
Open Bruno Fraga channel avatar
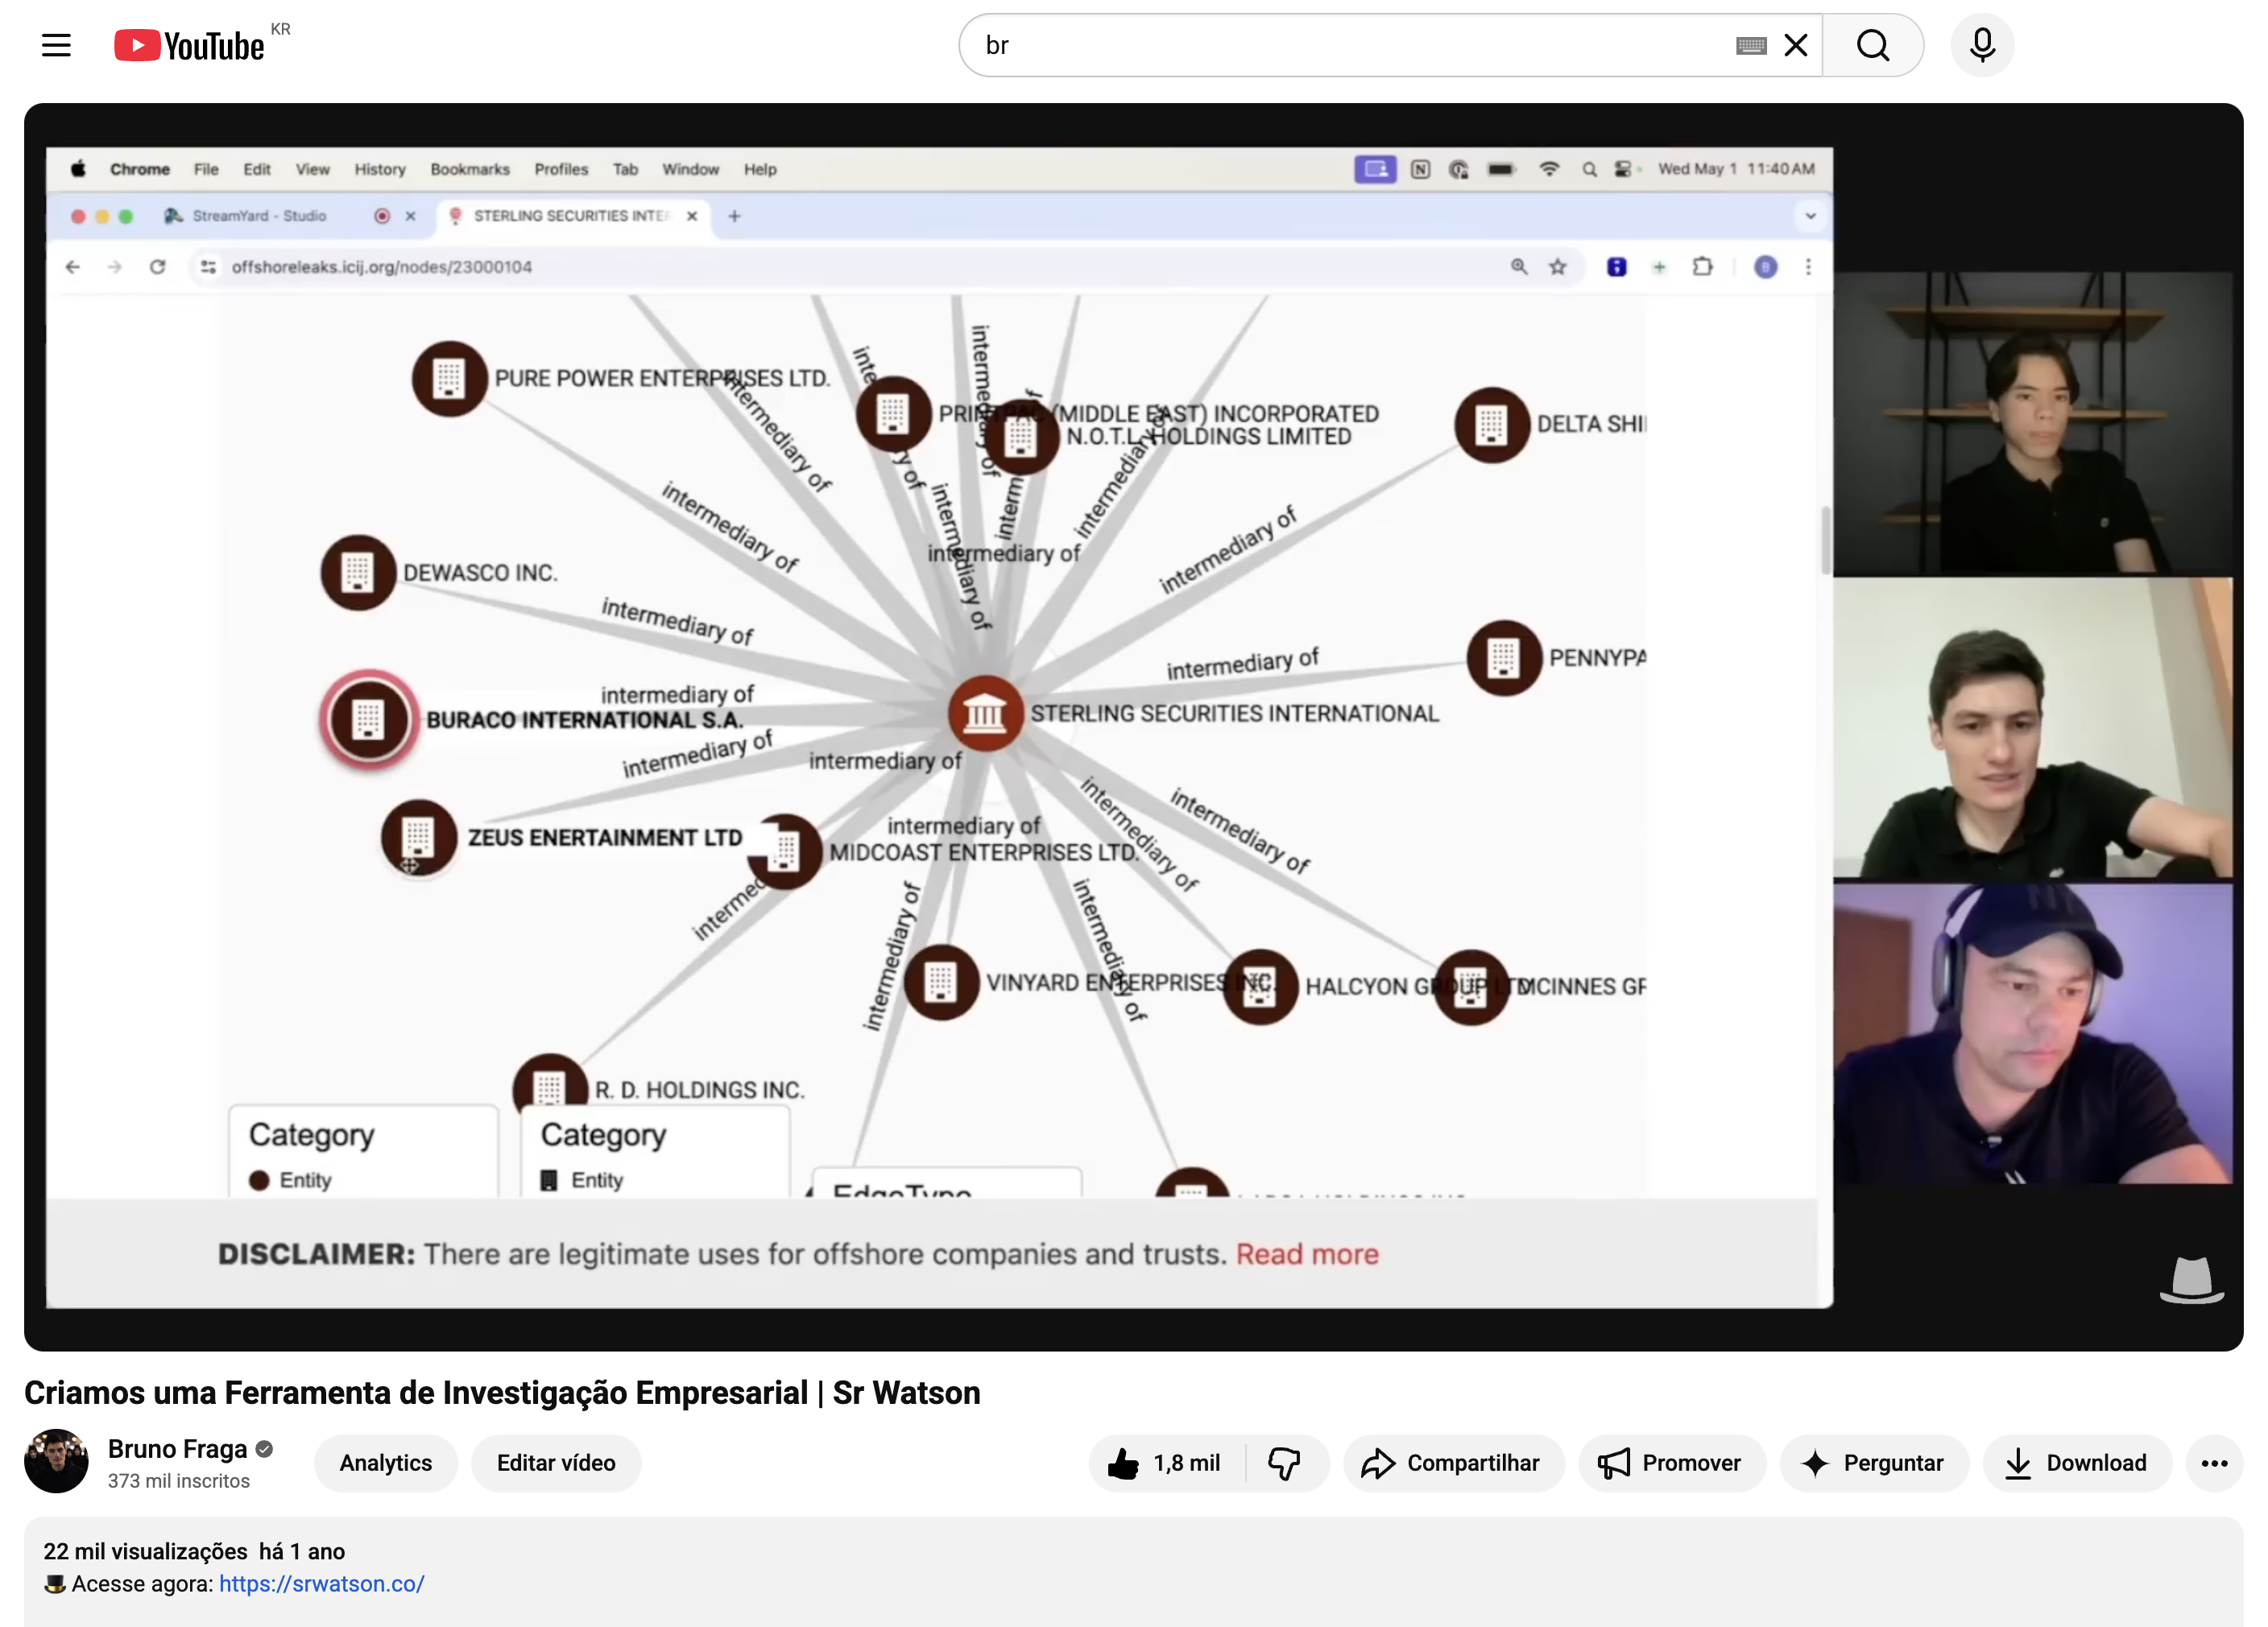(56, 1461)
